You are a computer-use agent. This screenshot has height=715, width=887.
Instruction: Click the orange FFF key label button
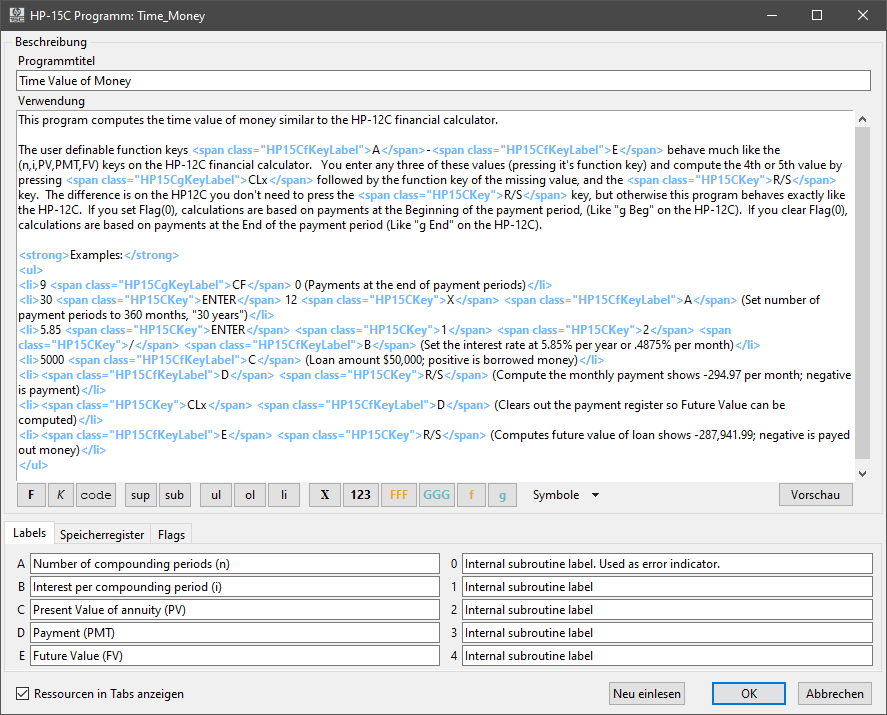click(398, 495)
